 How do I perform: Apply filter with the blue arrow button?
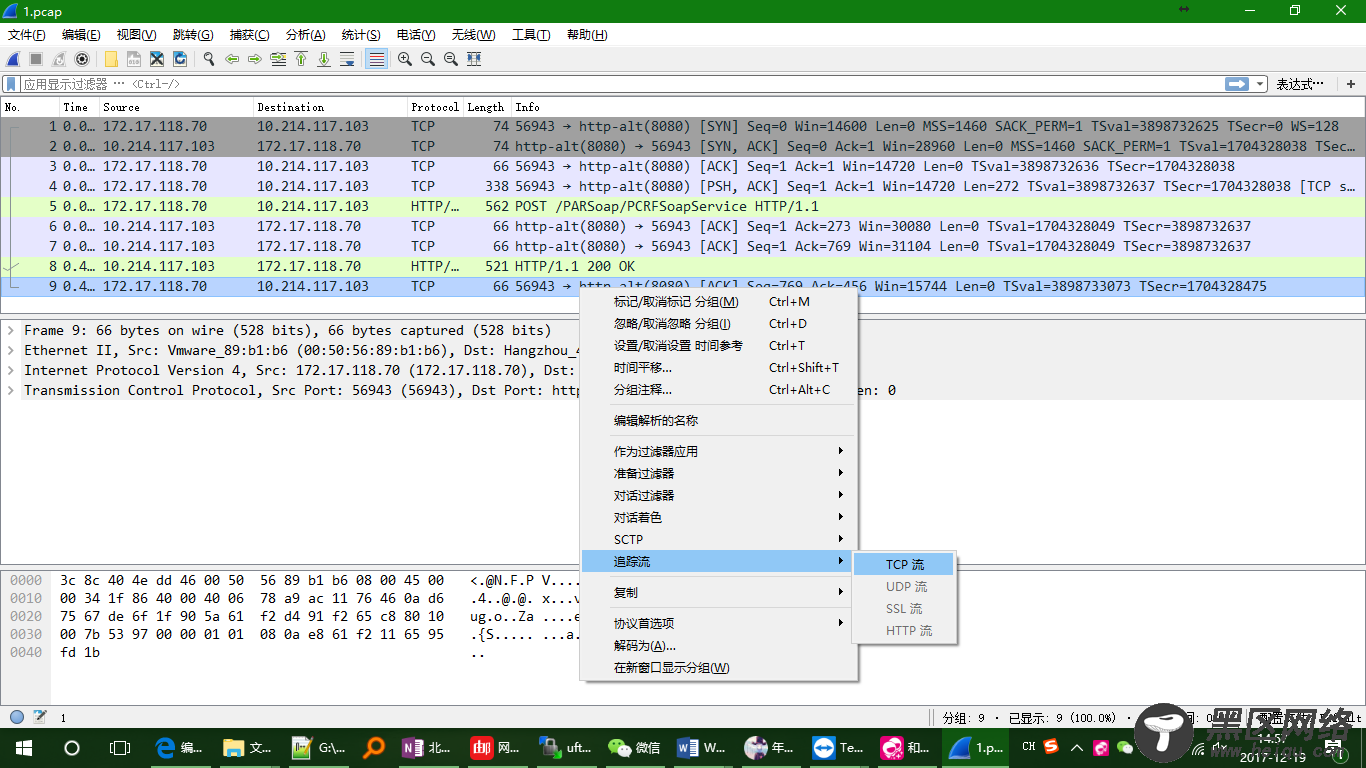1238,84
